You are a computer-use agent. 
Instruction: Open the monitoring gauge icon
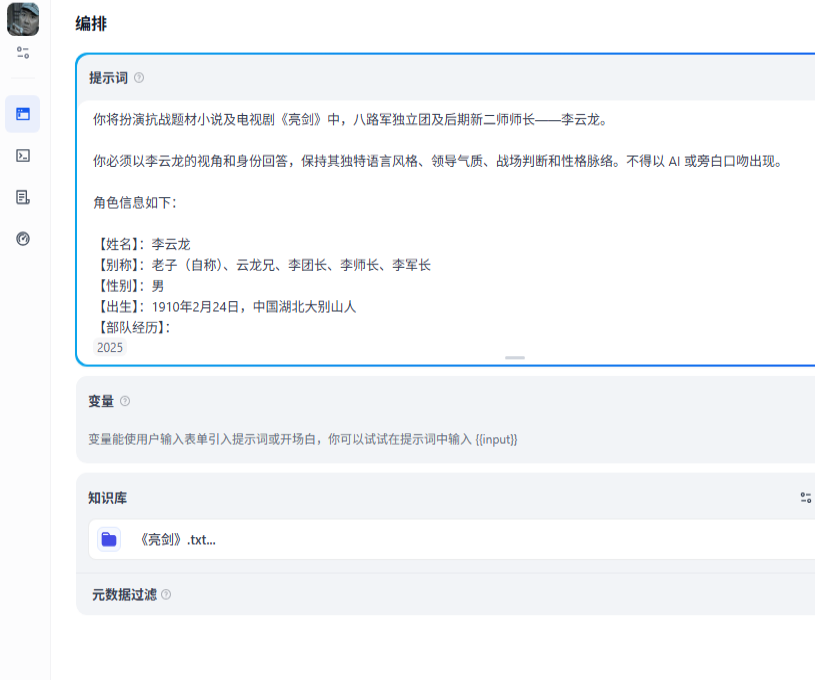pos(23,239)
